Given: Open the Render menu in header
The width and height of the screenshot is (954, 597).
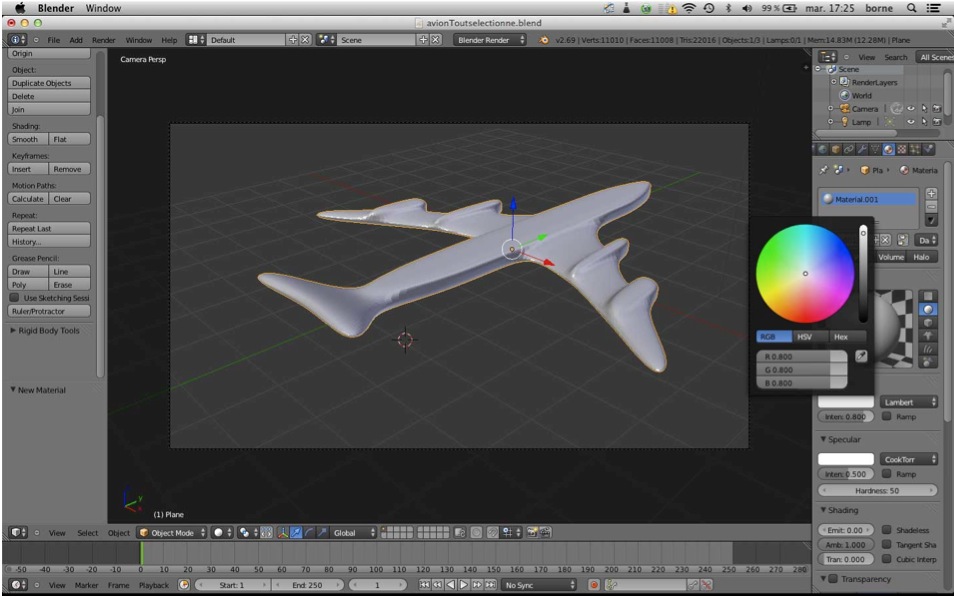Looking at the screenshot, I should (x=103, y=40).
